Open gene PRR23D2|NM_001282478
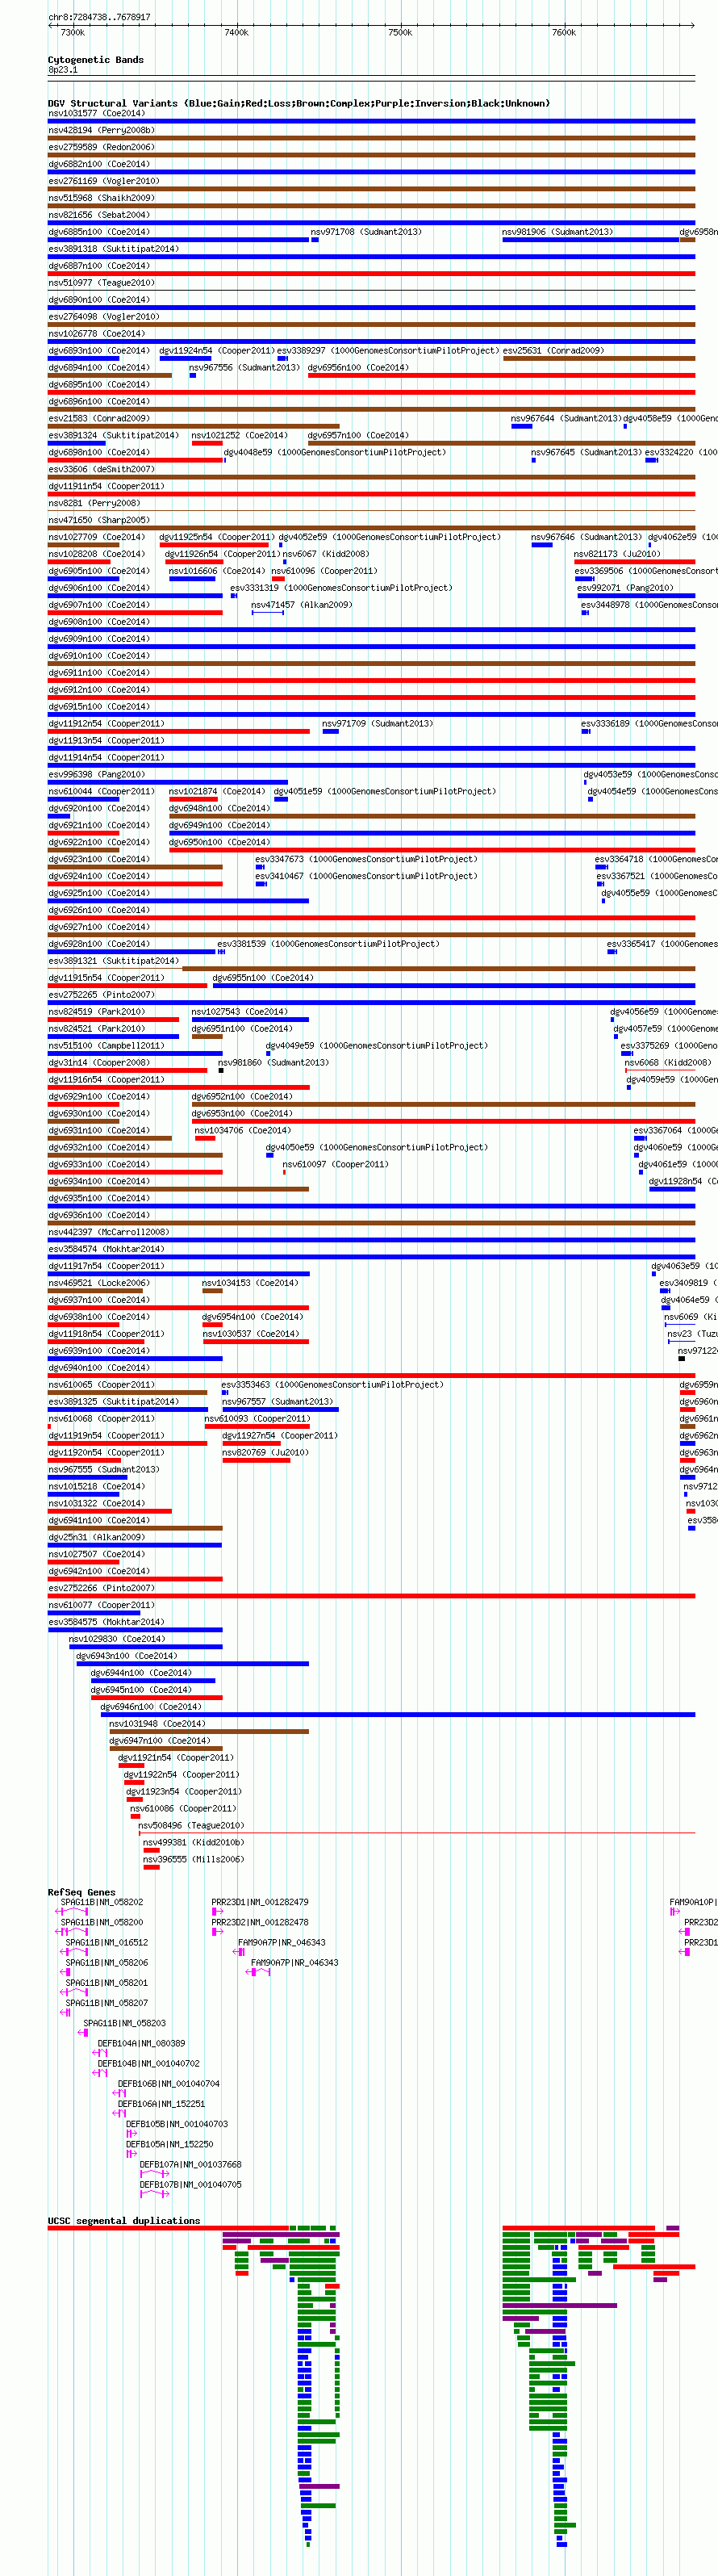 coord(260,1923)
